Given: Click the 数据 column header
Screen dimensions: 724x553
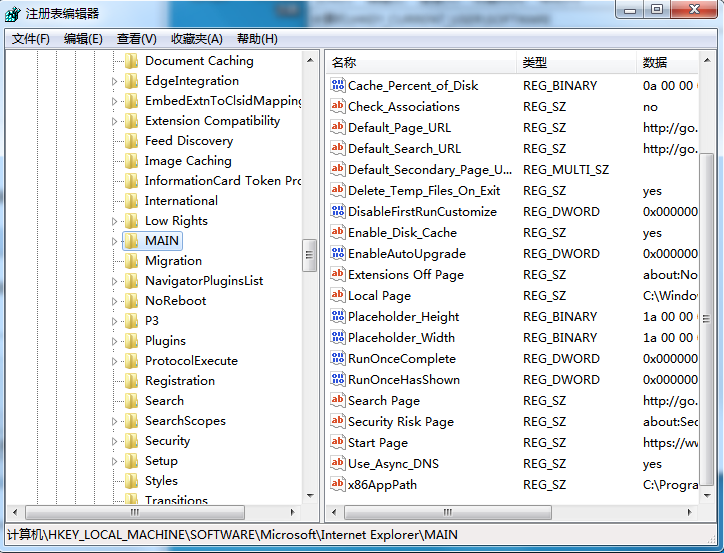Looking at the screenshot, I should [x=667, y=62].
